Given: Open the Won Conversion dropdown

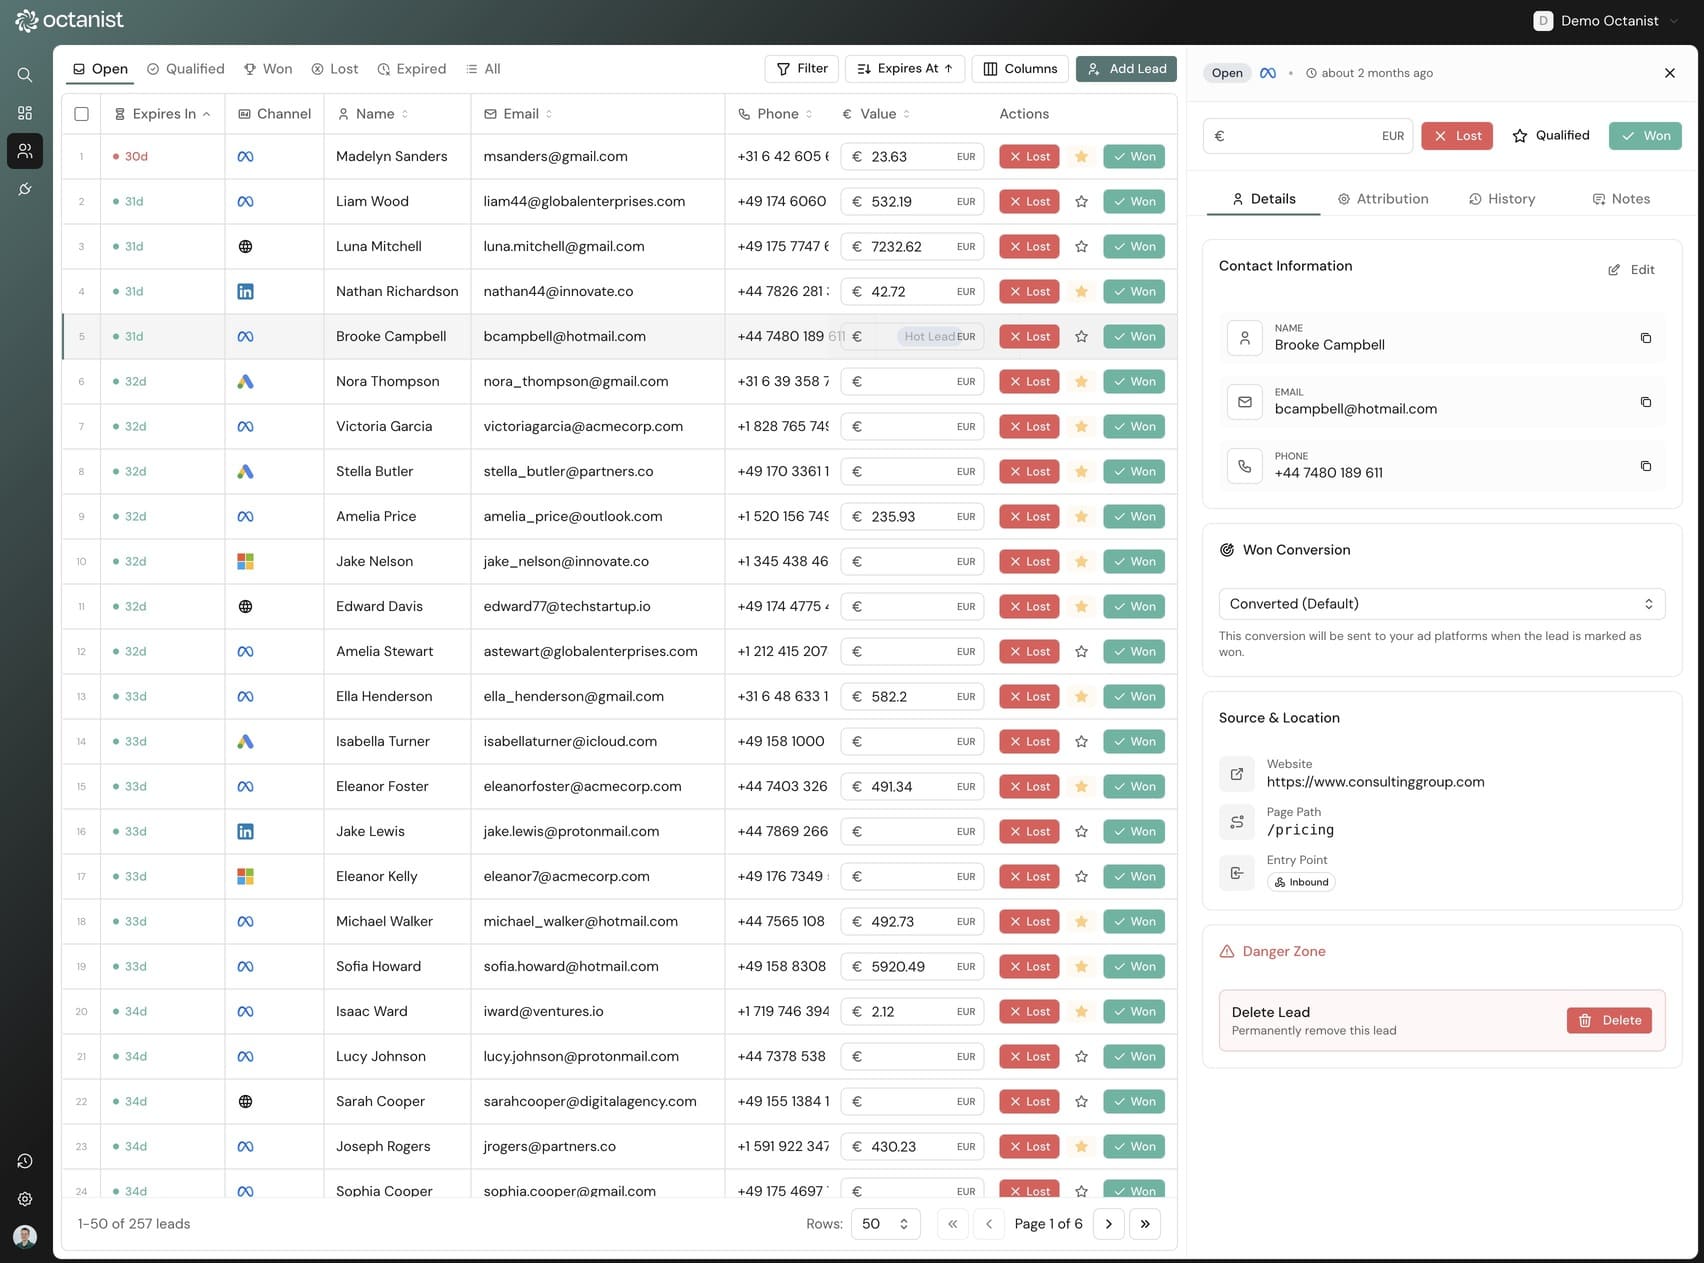Looking at the screenshot, I should [x=1441, y=604].
